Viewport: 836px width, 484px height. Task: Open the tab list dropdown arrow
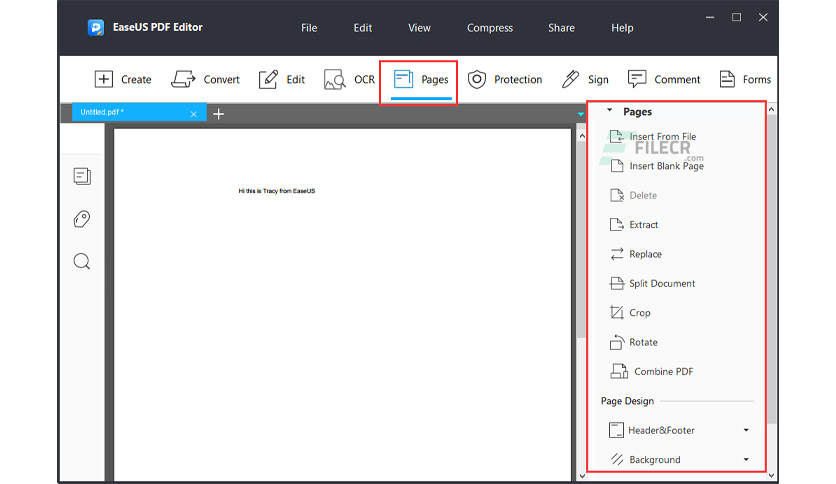point(581,114)
